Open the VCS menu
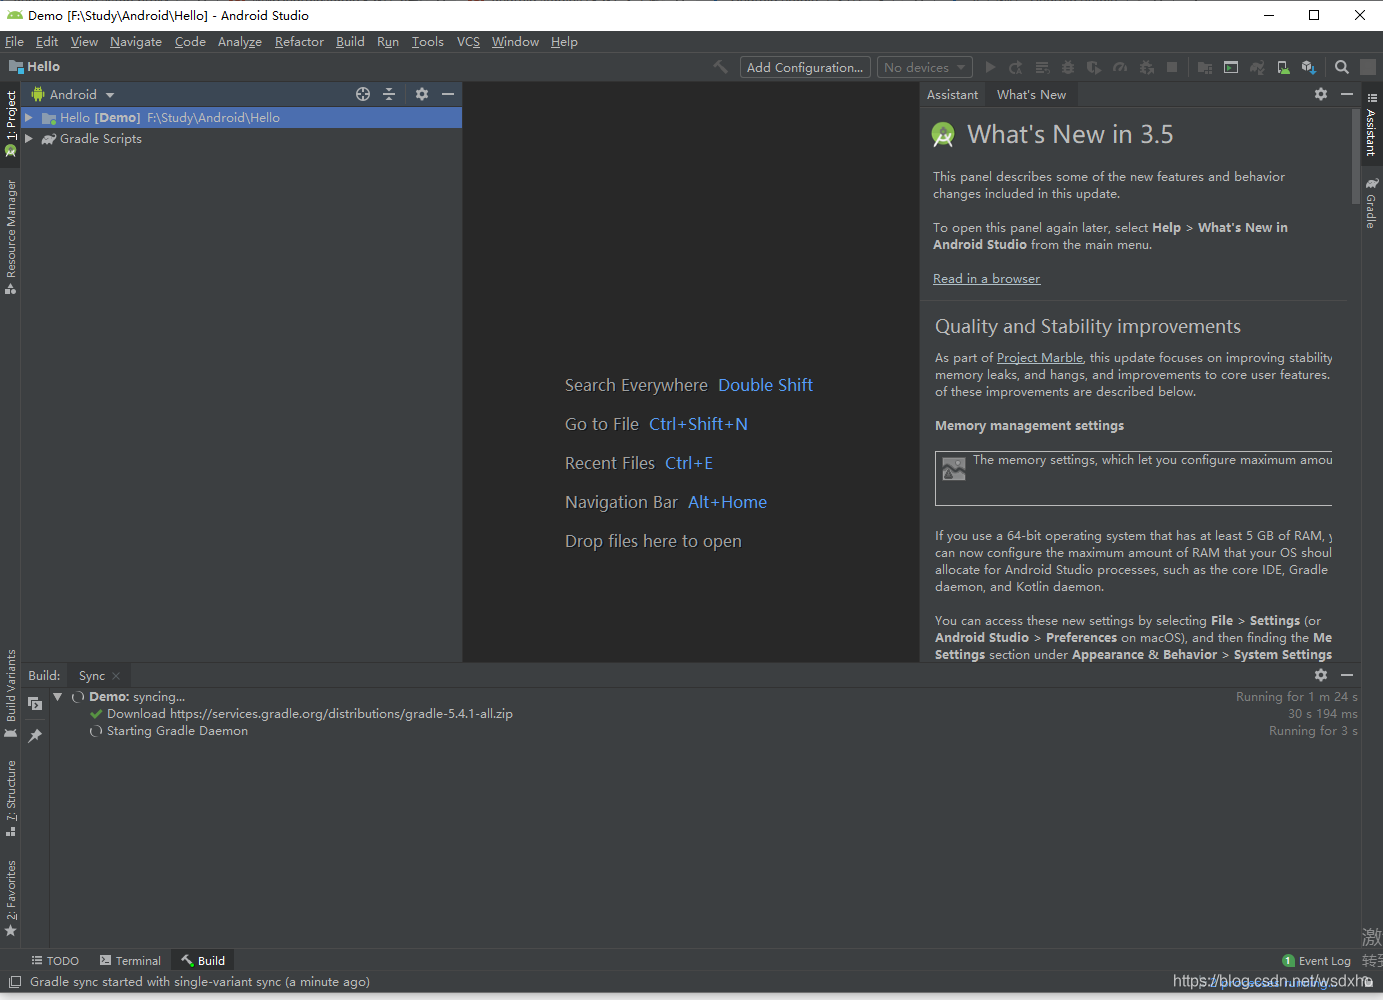The width and height of the screenshot is (1383, 1000). pyautogui.click(x=468, y=41)
